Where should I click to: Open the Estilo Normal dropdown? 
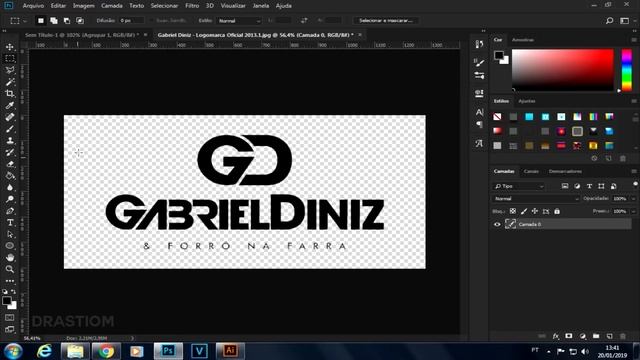239,20
